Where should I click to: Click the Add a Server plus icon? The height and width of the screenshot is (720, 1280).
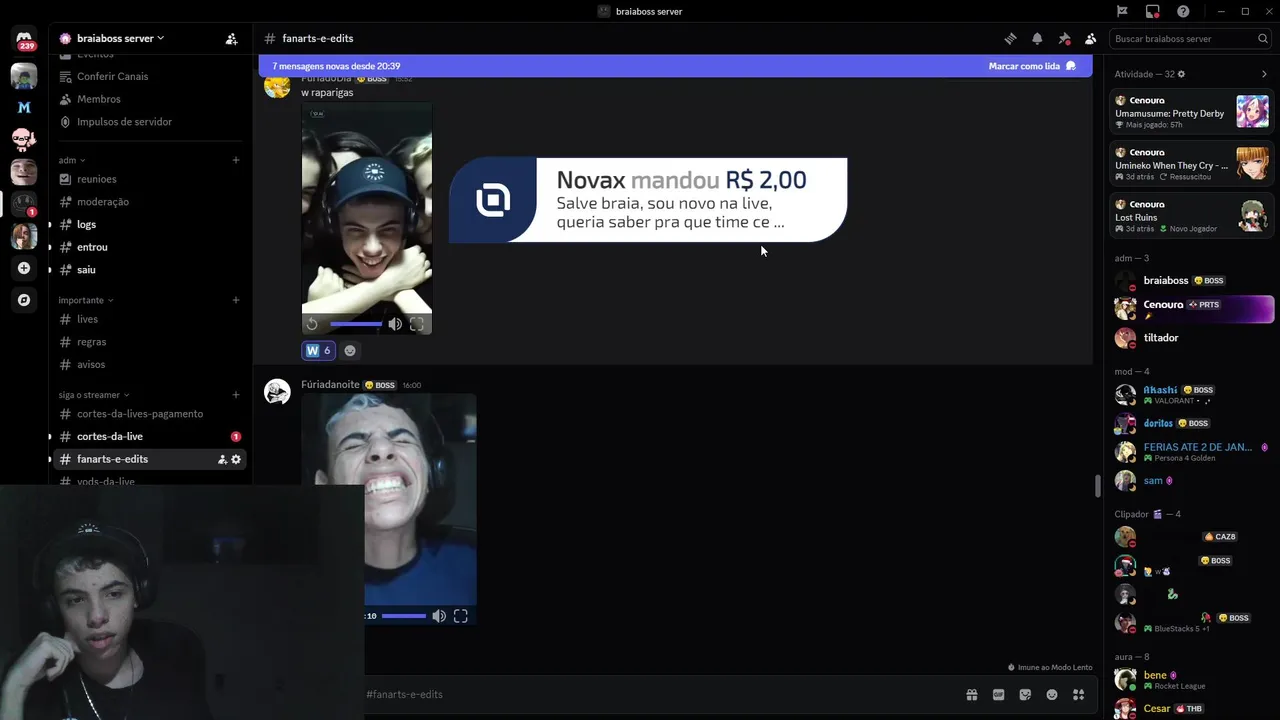(x=24, y=268)
